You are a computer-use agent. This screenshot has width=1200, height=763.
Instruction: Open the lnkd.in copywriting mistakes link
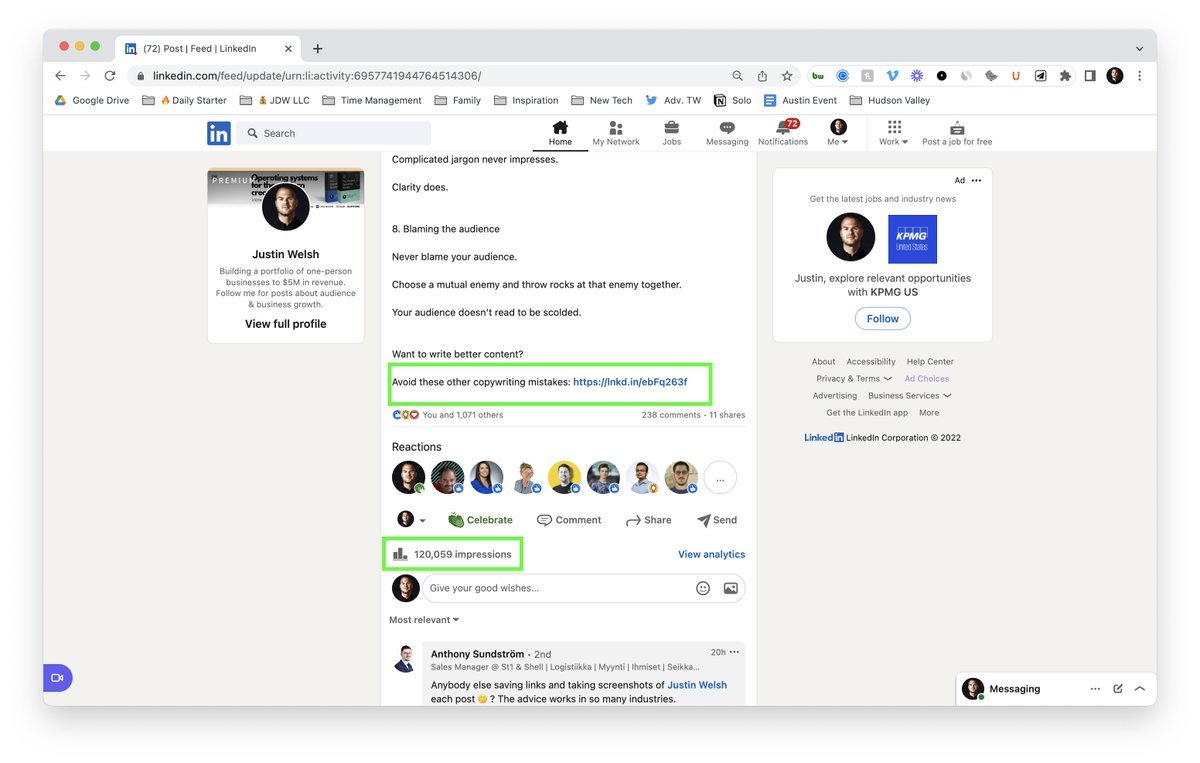coord(630,382)
